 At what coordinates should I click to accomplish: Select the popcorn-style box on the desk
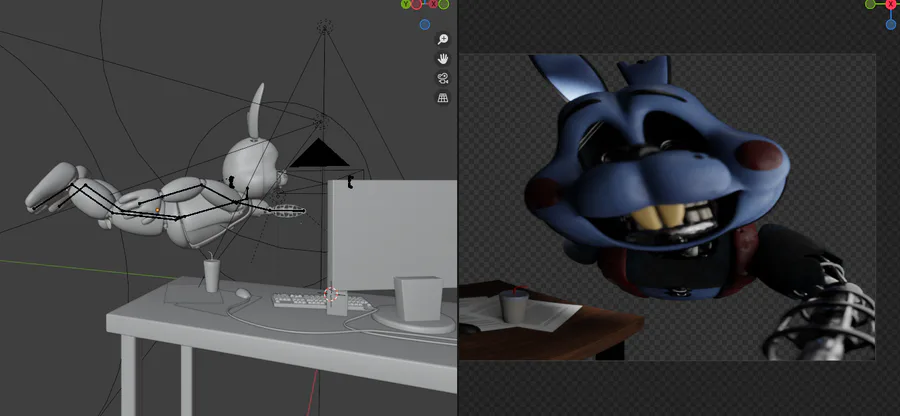(x=418, y=298)
